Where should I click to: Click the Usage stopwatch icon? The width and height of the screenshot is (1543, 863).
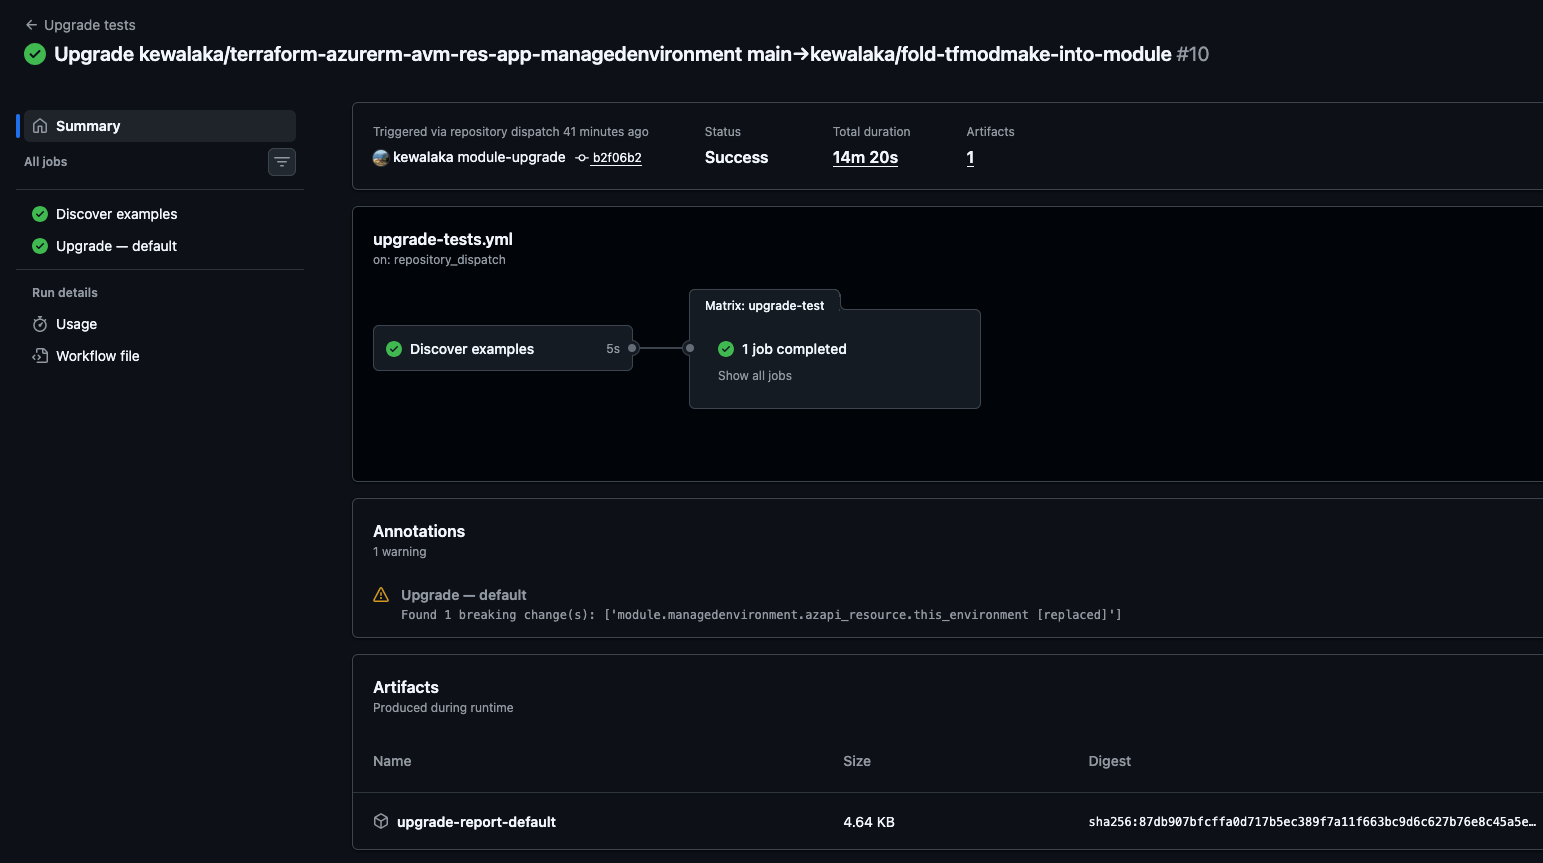pos(40,324)
